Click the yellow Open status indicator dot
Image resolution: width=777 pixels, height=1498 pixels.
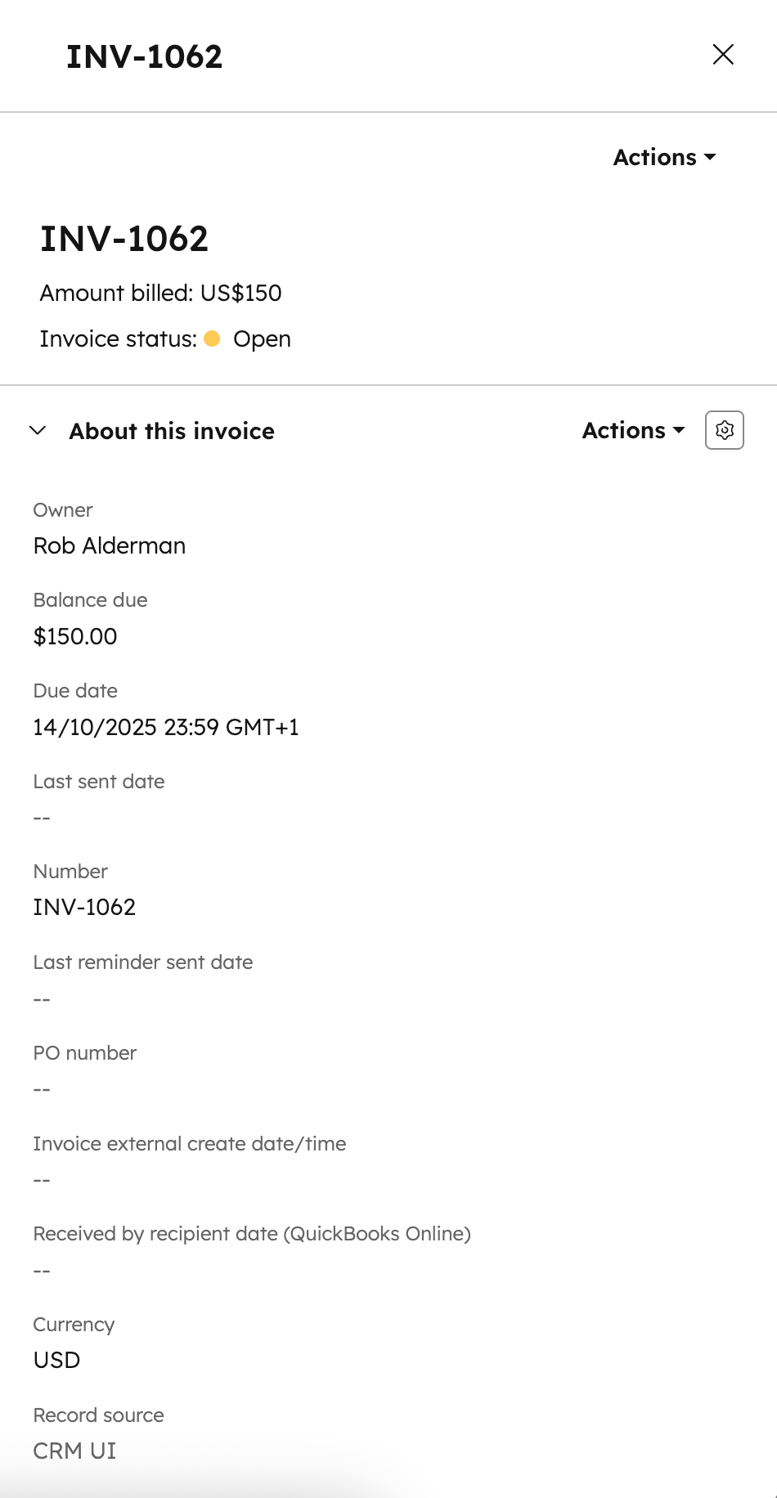click(x=211, y=339)
